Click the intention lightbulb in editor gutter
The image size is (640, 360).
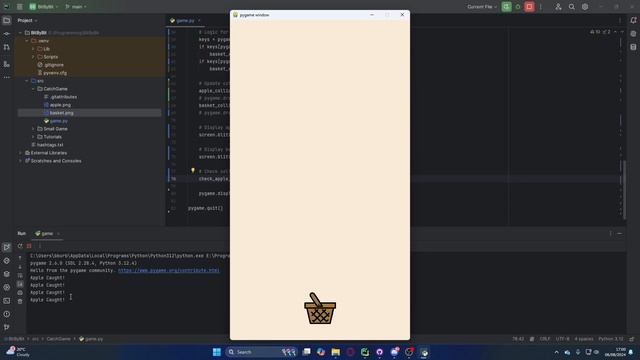coord(193,171)
